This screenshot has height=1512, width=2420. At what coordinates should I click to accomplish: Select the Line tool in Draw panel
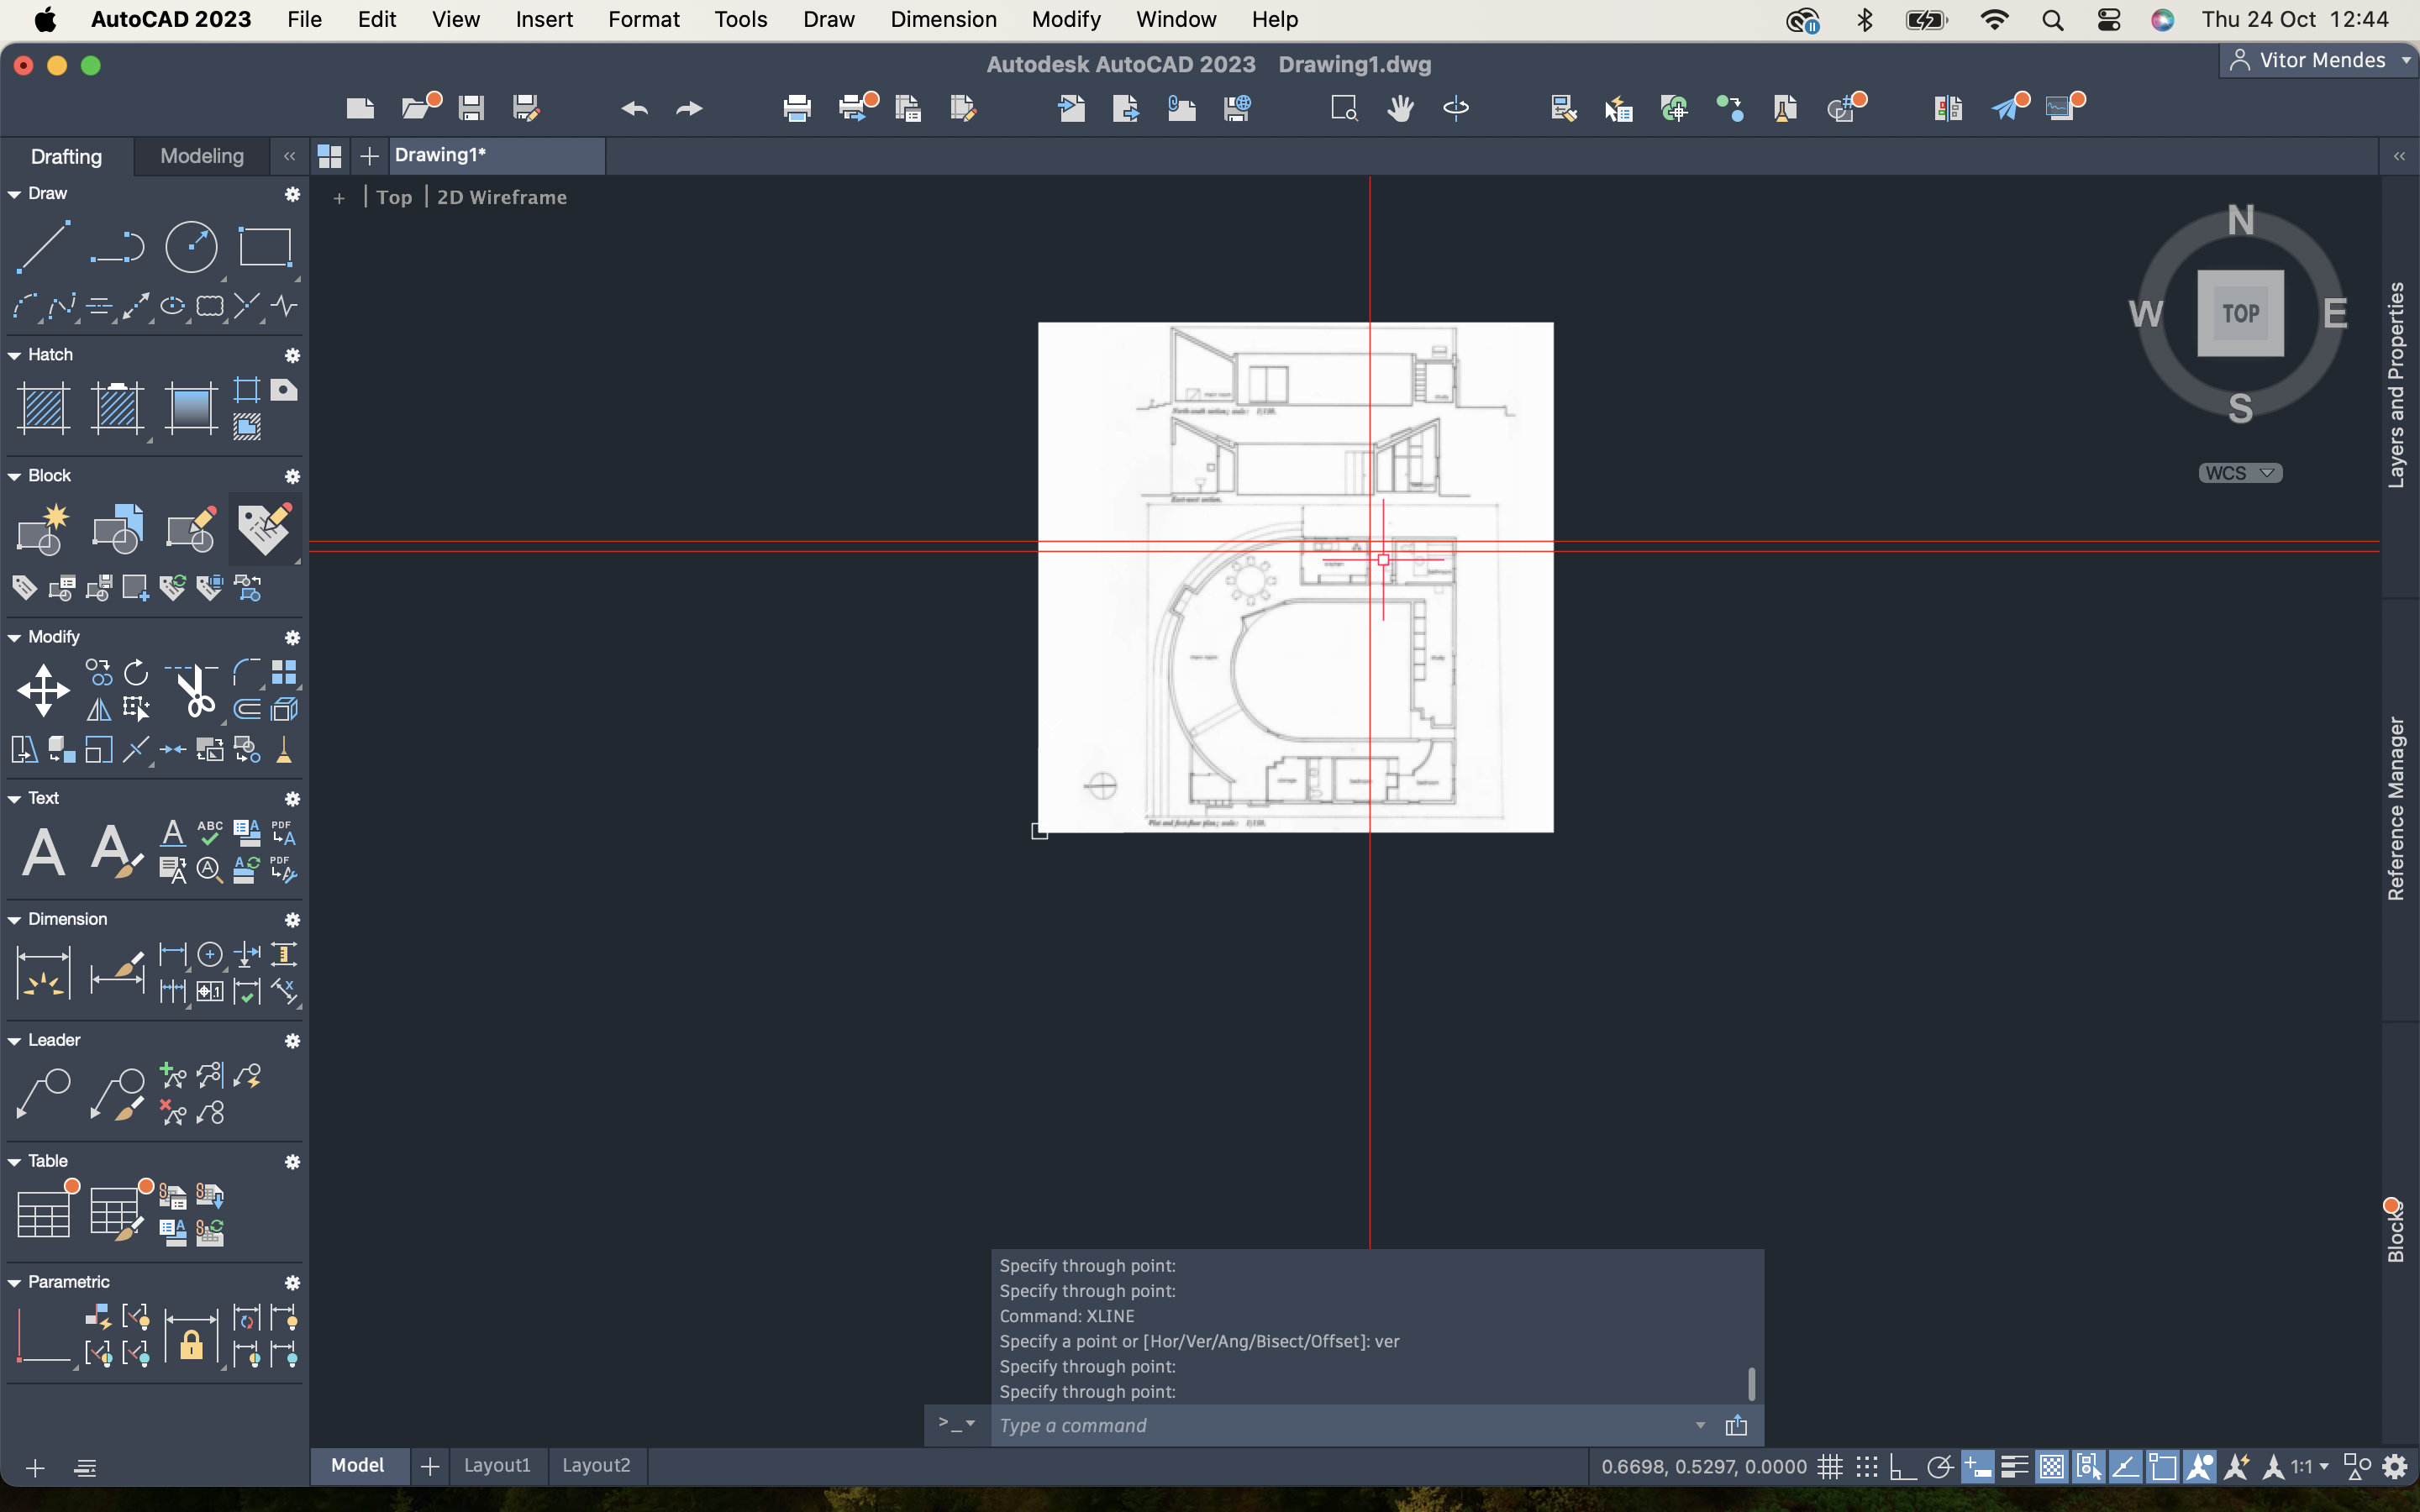point(43,246)
